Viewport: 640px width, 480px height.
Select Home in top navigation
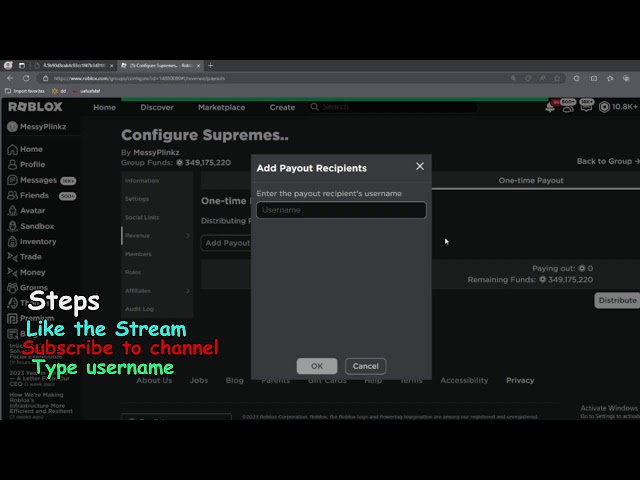104,107
